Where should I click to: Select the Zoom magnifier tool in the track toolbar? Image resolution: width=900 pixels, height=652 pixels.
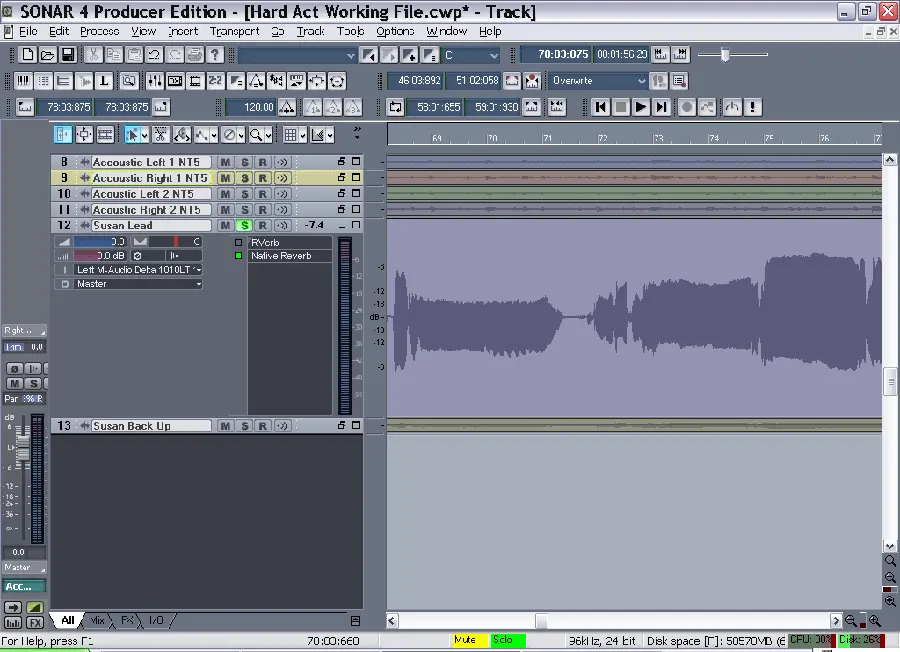coord(256,135)
